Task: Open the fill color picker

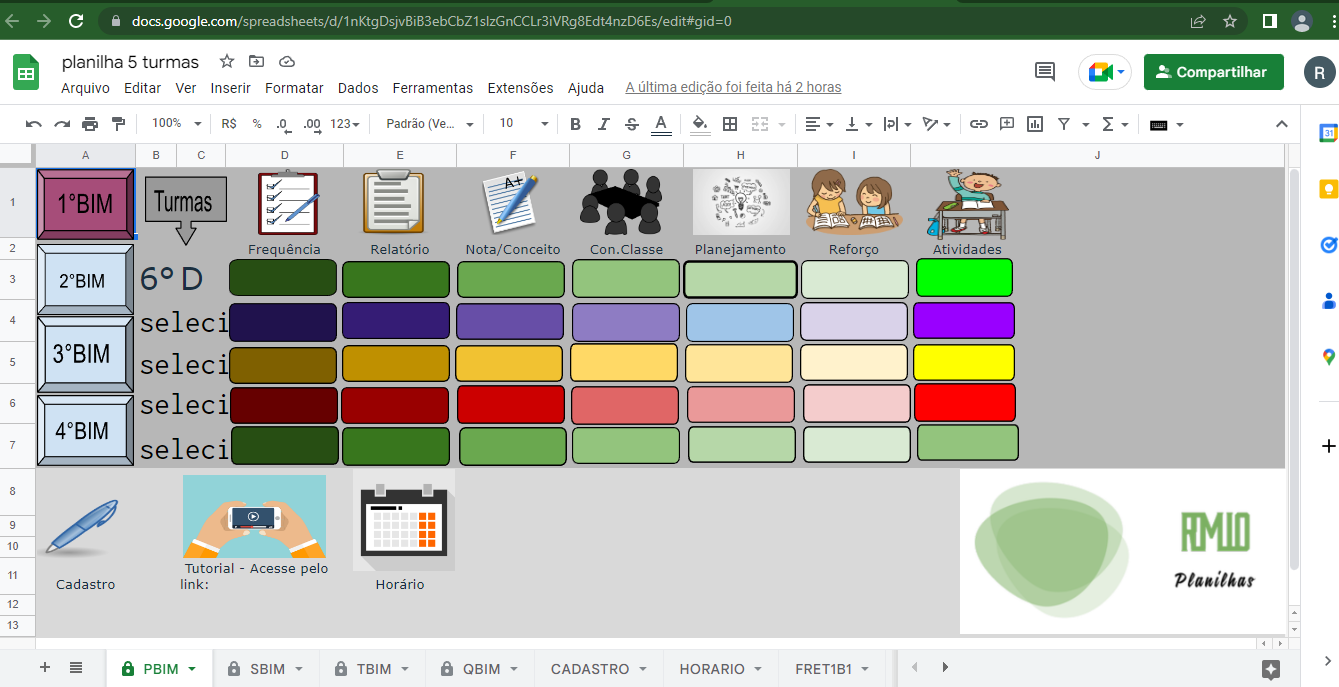Action: (701, 124)
